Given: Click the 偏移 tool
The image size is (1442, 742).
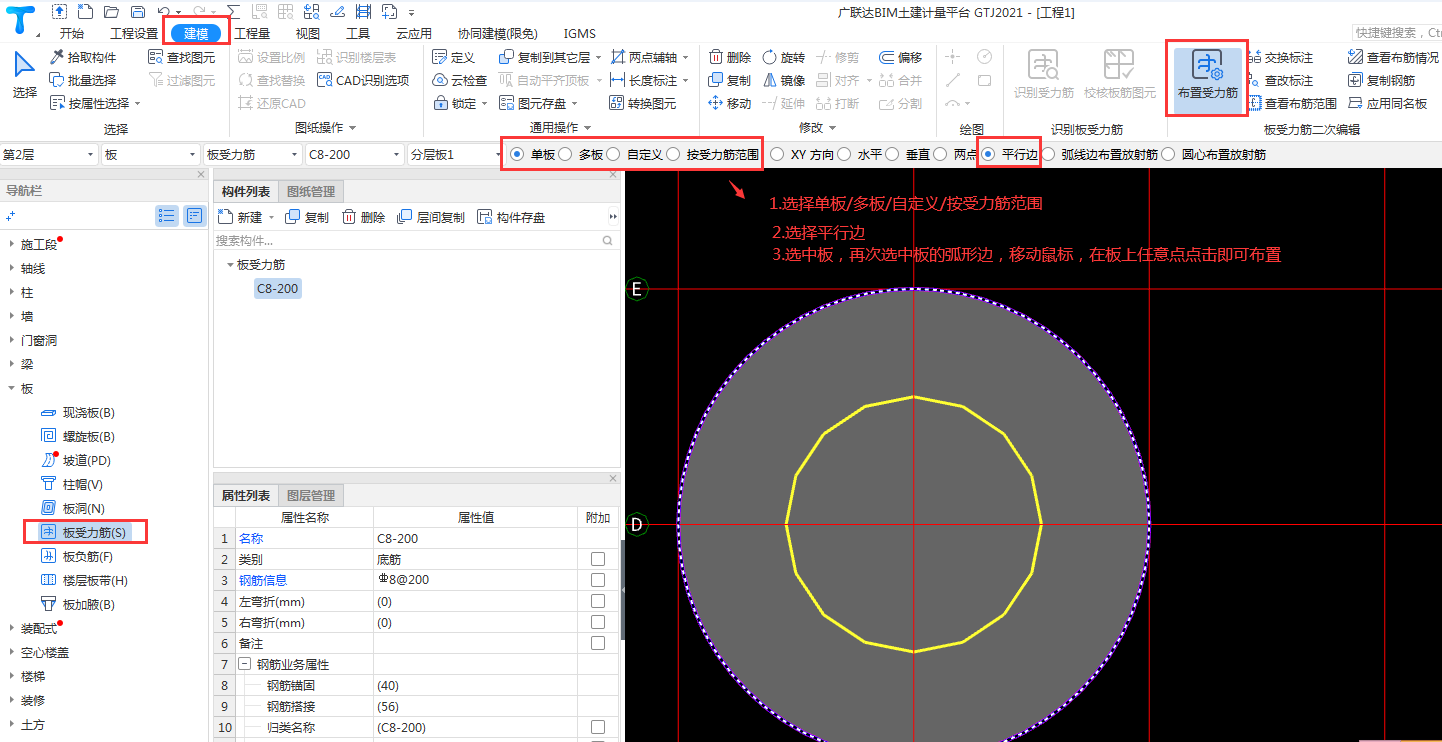Looking at the screenshot, I should coord(900,57).
